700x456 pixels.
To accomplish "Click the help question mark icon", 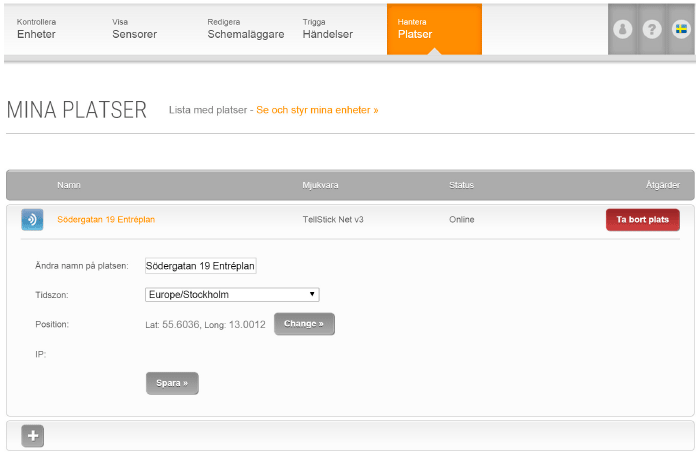I will (652, 29).
